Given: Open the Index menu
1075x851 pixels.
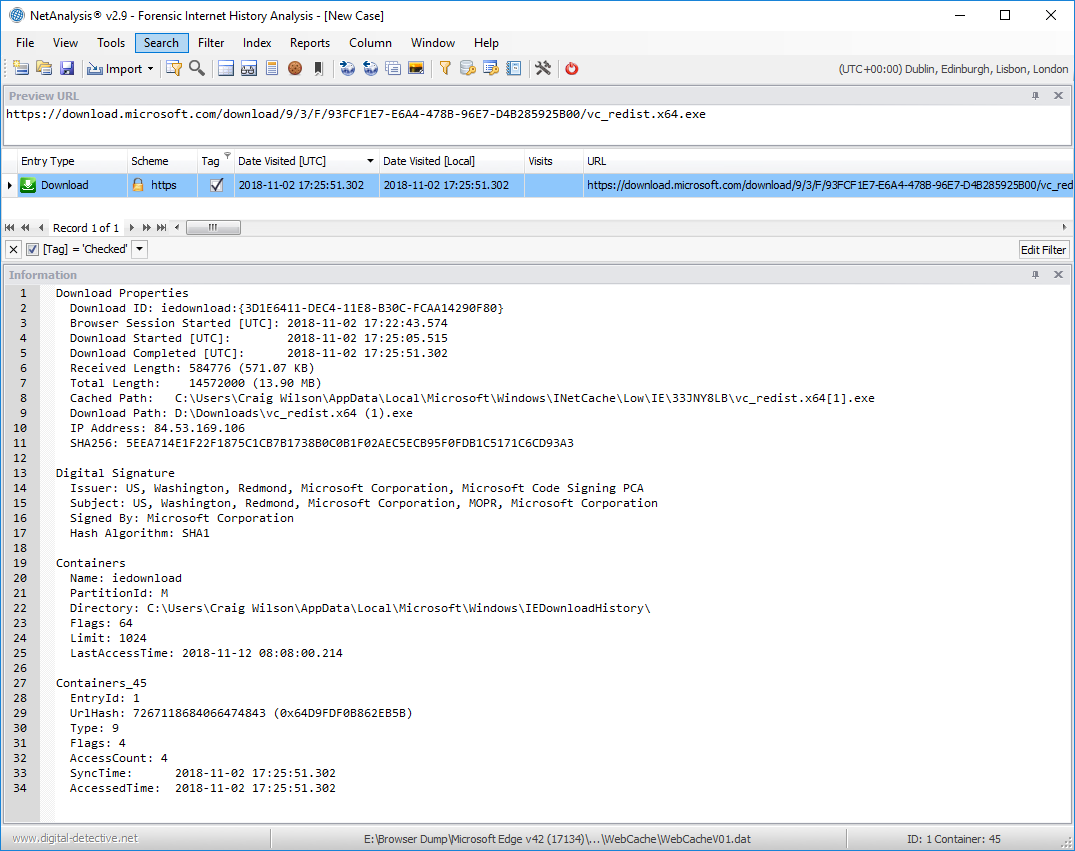Looking at the screenshot, I should [257, 43].
